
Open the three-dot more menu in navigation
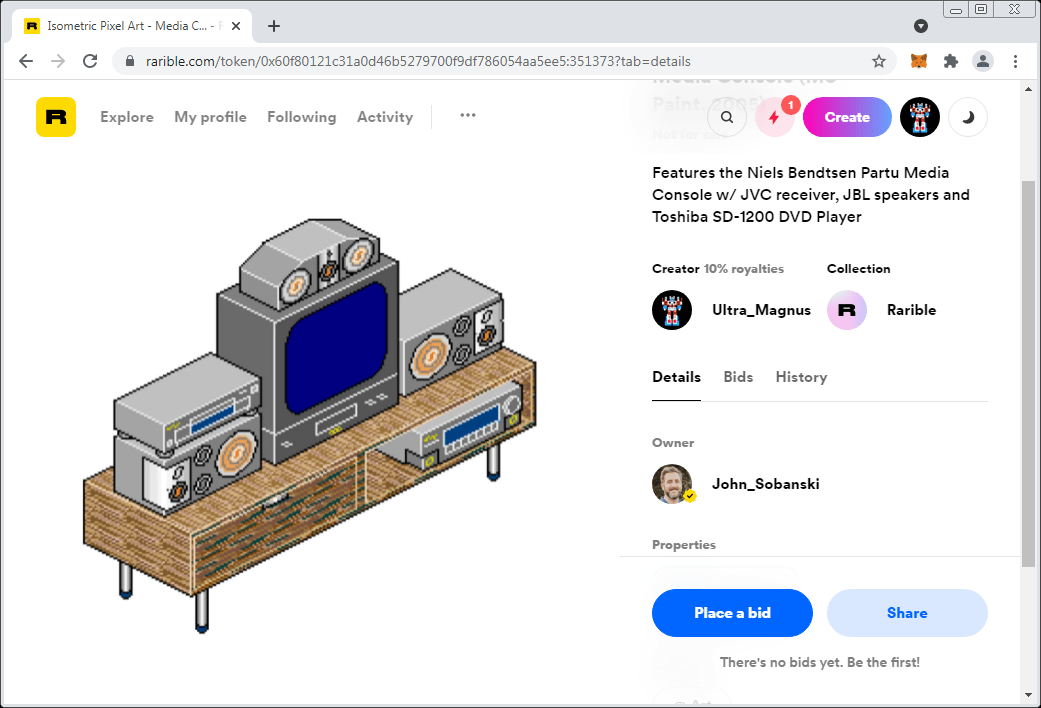point(468,116)
